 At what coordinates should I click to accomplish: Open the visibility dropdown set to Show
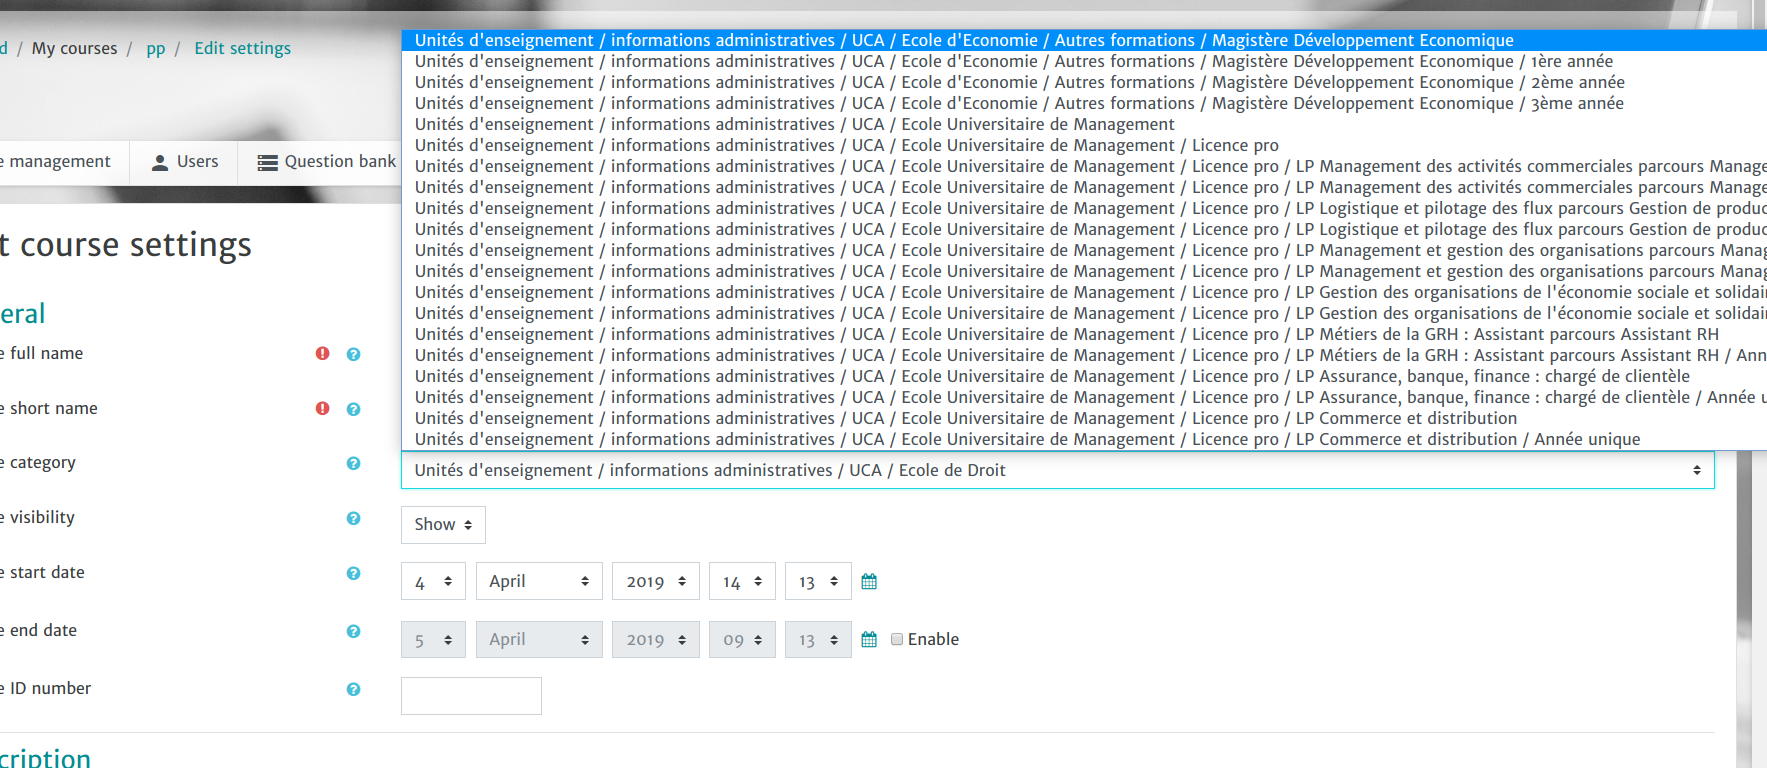pos(443,524)
